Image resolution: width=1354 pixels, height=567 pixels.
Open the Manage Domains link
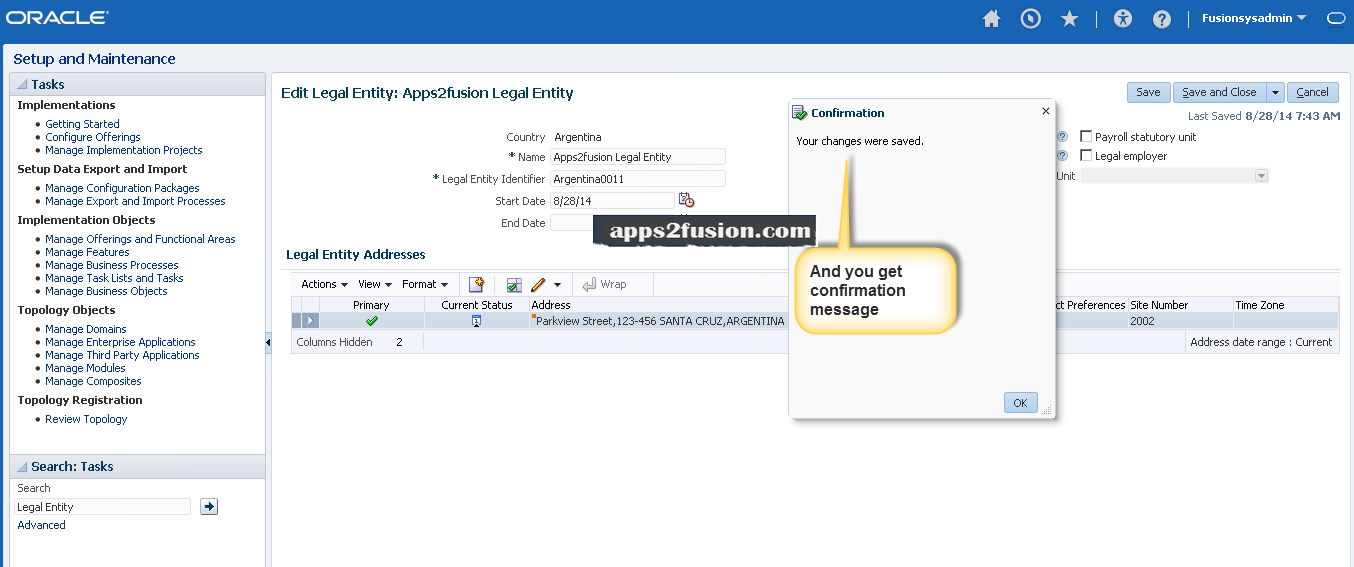86,329
